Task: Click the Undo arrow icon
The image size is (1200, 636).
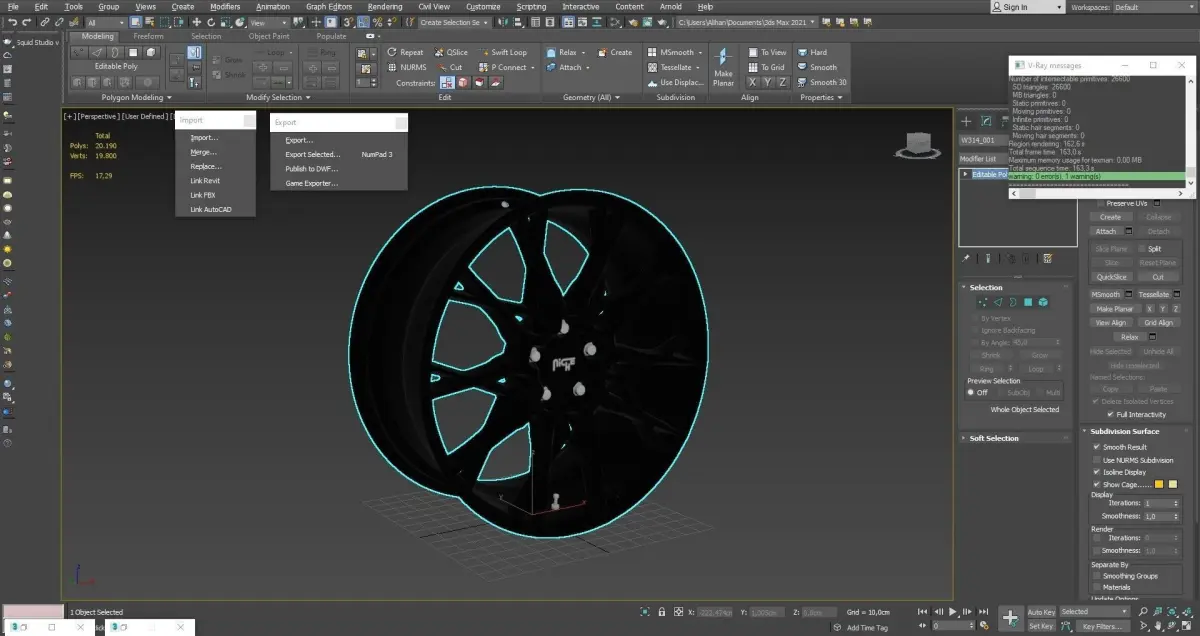Action: pyautogui.click(x=12, y=22)
